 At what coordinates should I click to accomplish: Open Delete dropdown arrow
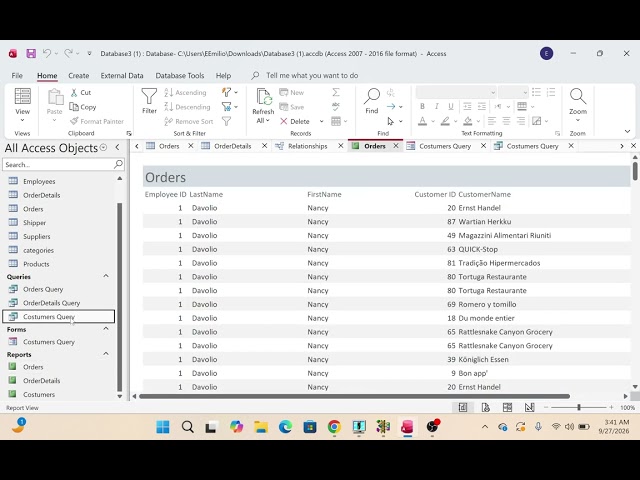click(322, 121)
